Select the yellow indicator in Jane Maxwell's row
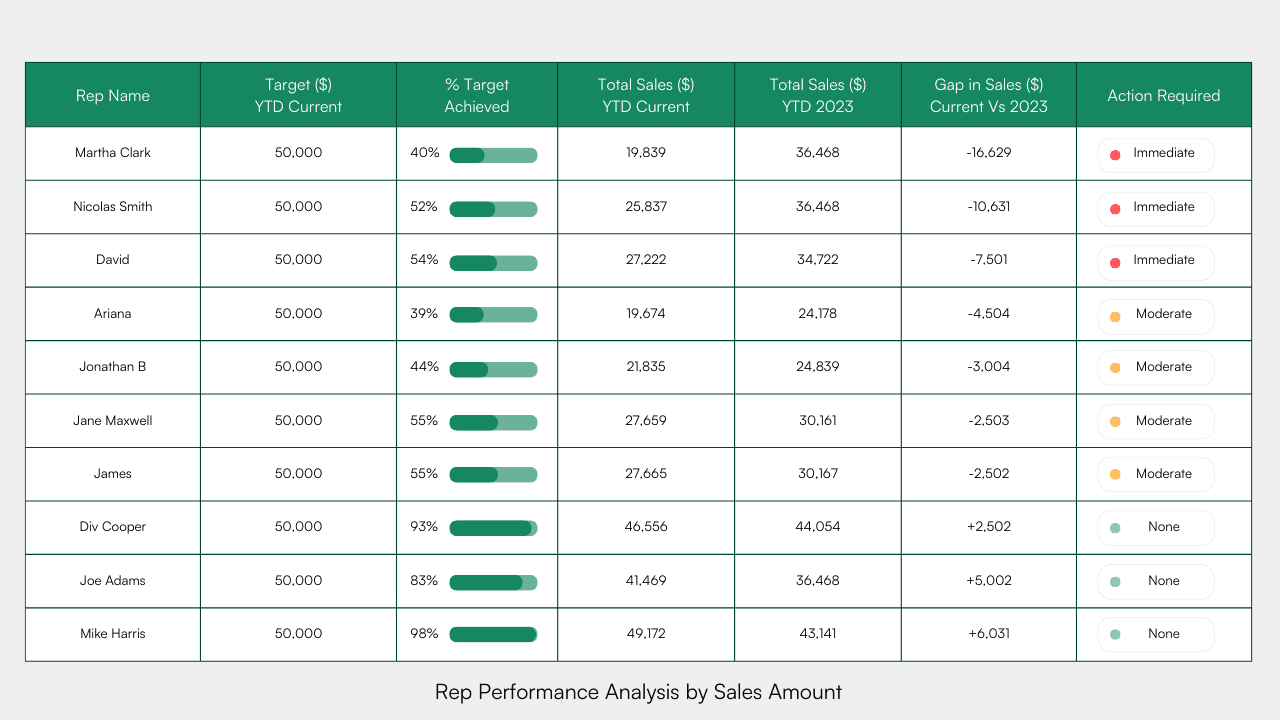 point(1114,421)
